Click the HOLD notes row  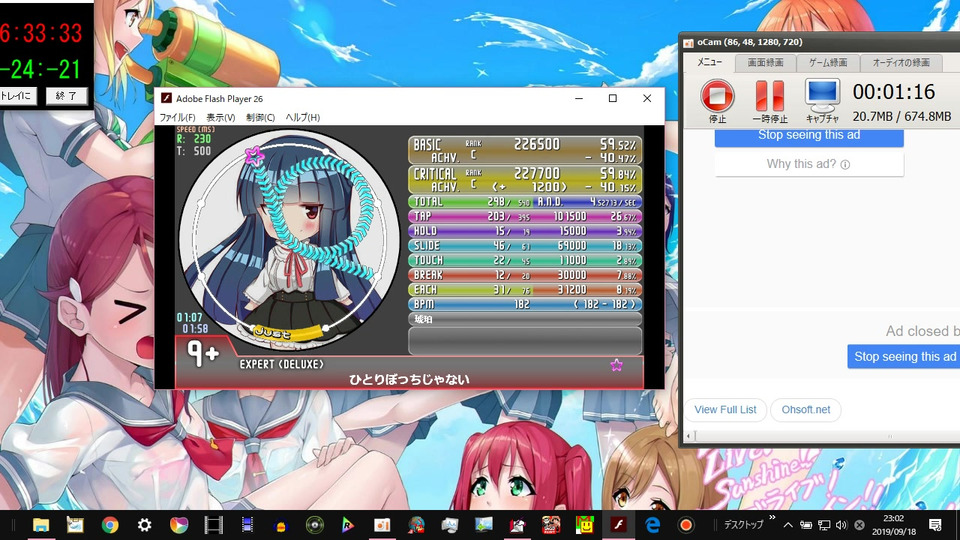(525, 231)
